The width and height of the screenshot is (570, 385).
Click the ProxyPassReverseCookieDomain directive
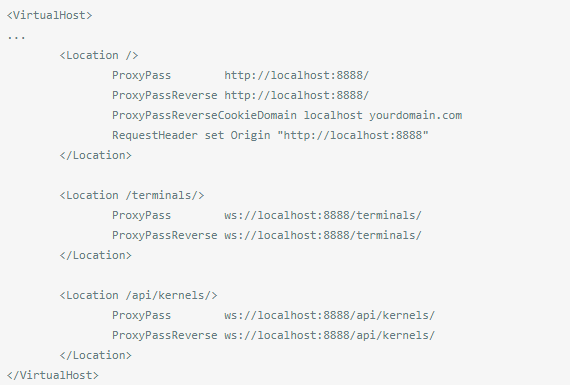tap(204, 115)
